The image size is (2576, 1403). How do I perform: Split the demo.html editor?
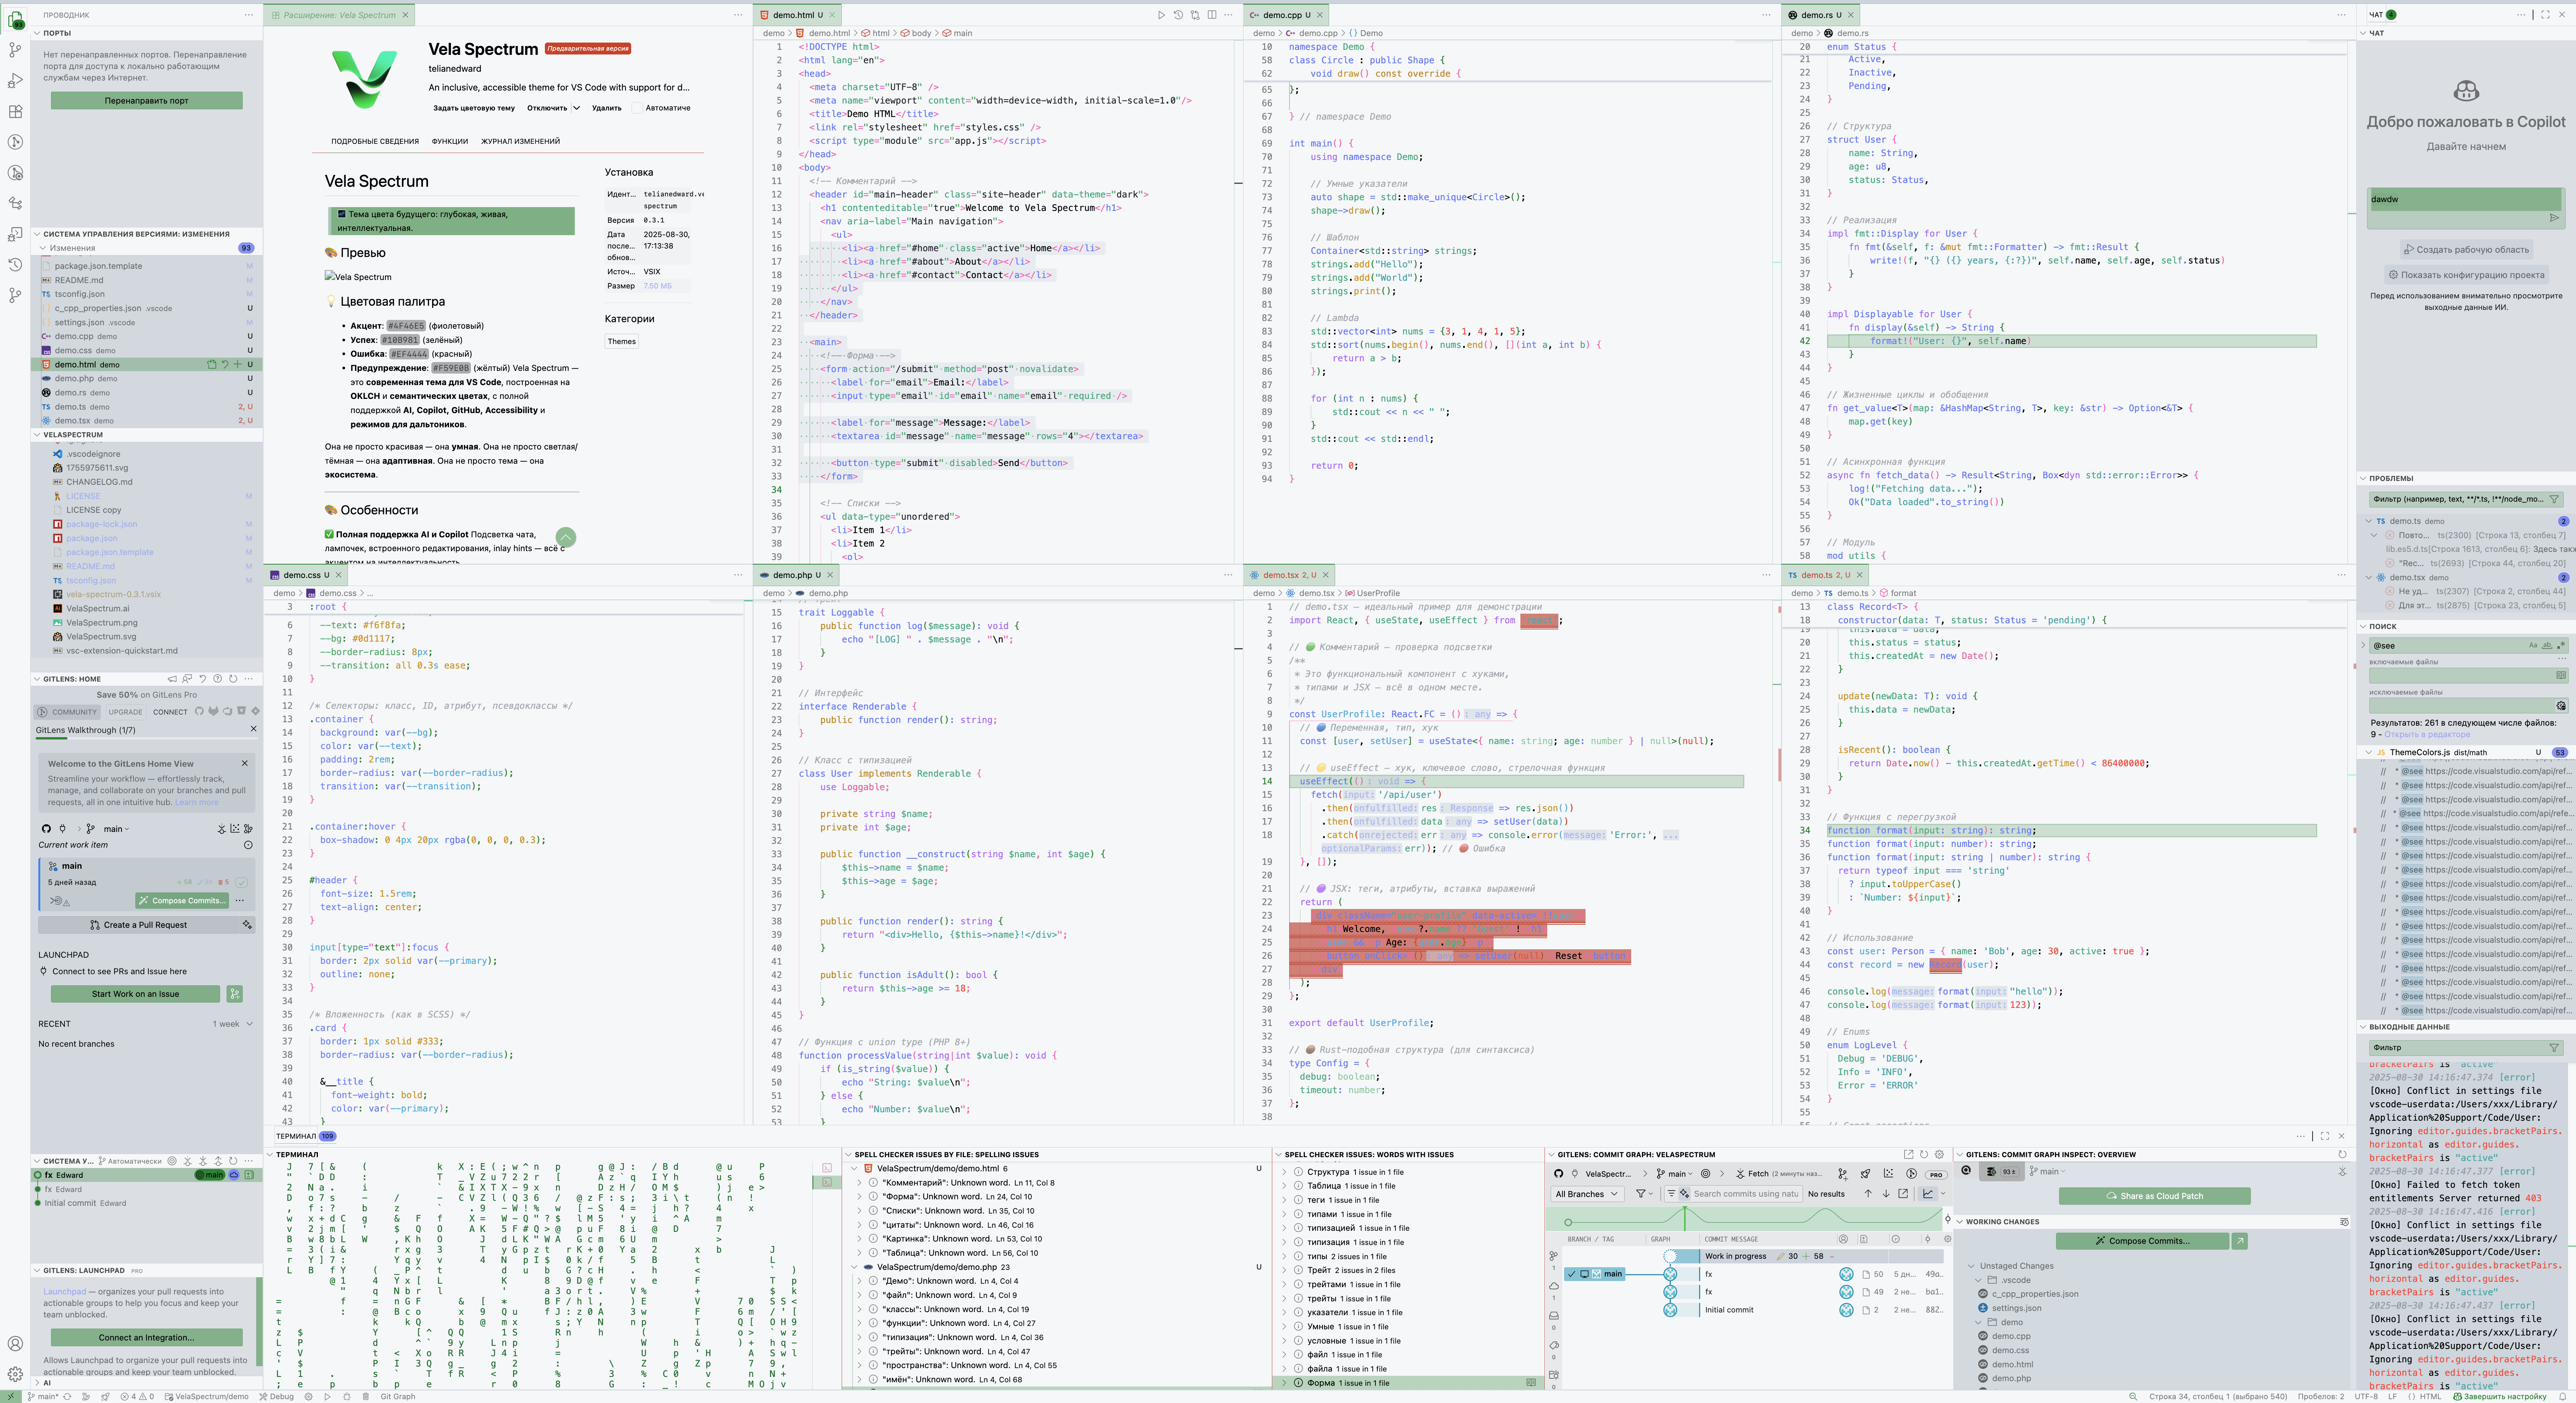point(1212,15)
